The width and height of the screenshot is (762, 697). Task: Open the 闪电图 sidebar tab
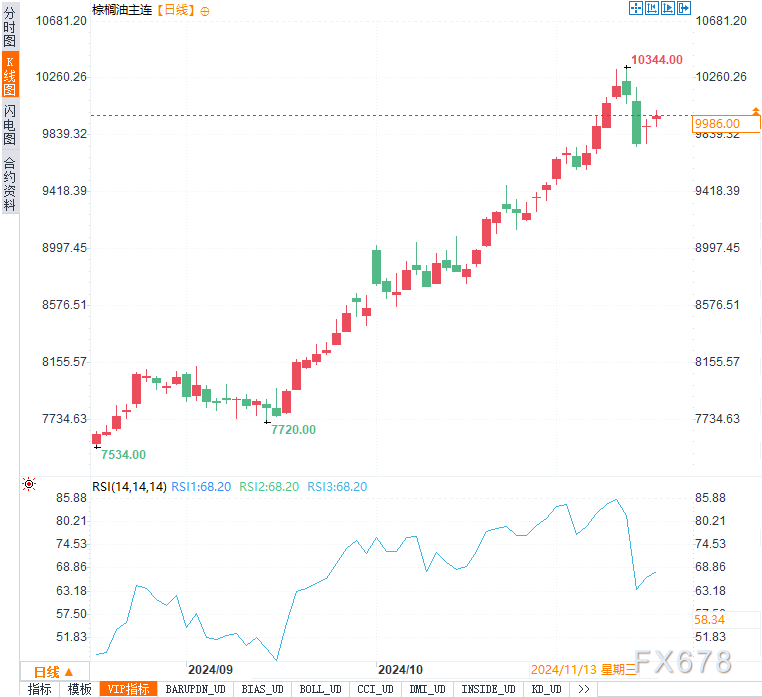(x=9, y=125)
